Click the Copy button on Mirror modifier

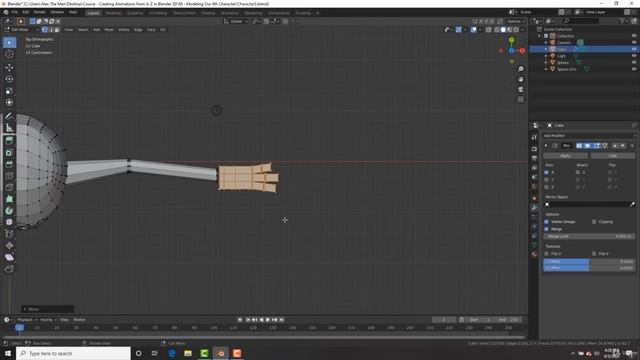pyautogui.click(x=613, y=156)
